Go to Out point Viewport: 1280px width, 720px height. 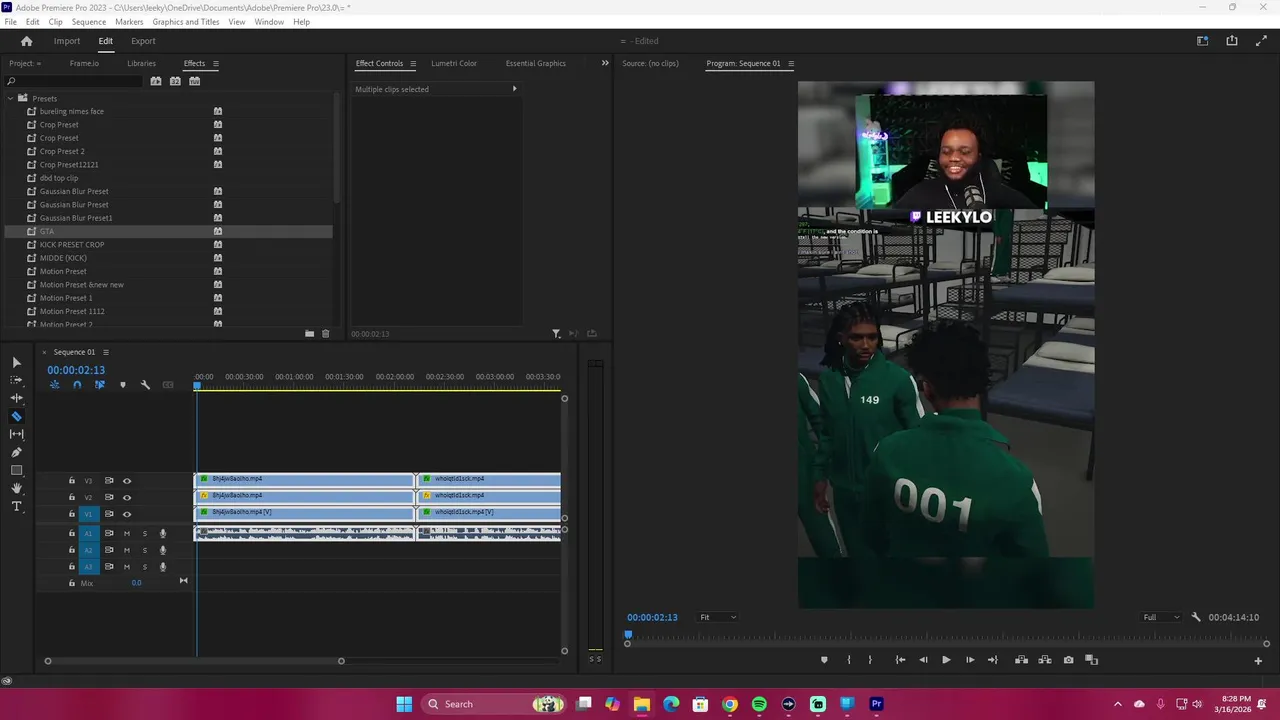[x=992, y=660]
